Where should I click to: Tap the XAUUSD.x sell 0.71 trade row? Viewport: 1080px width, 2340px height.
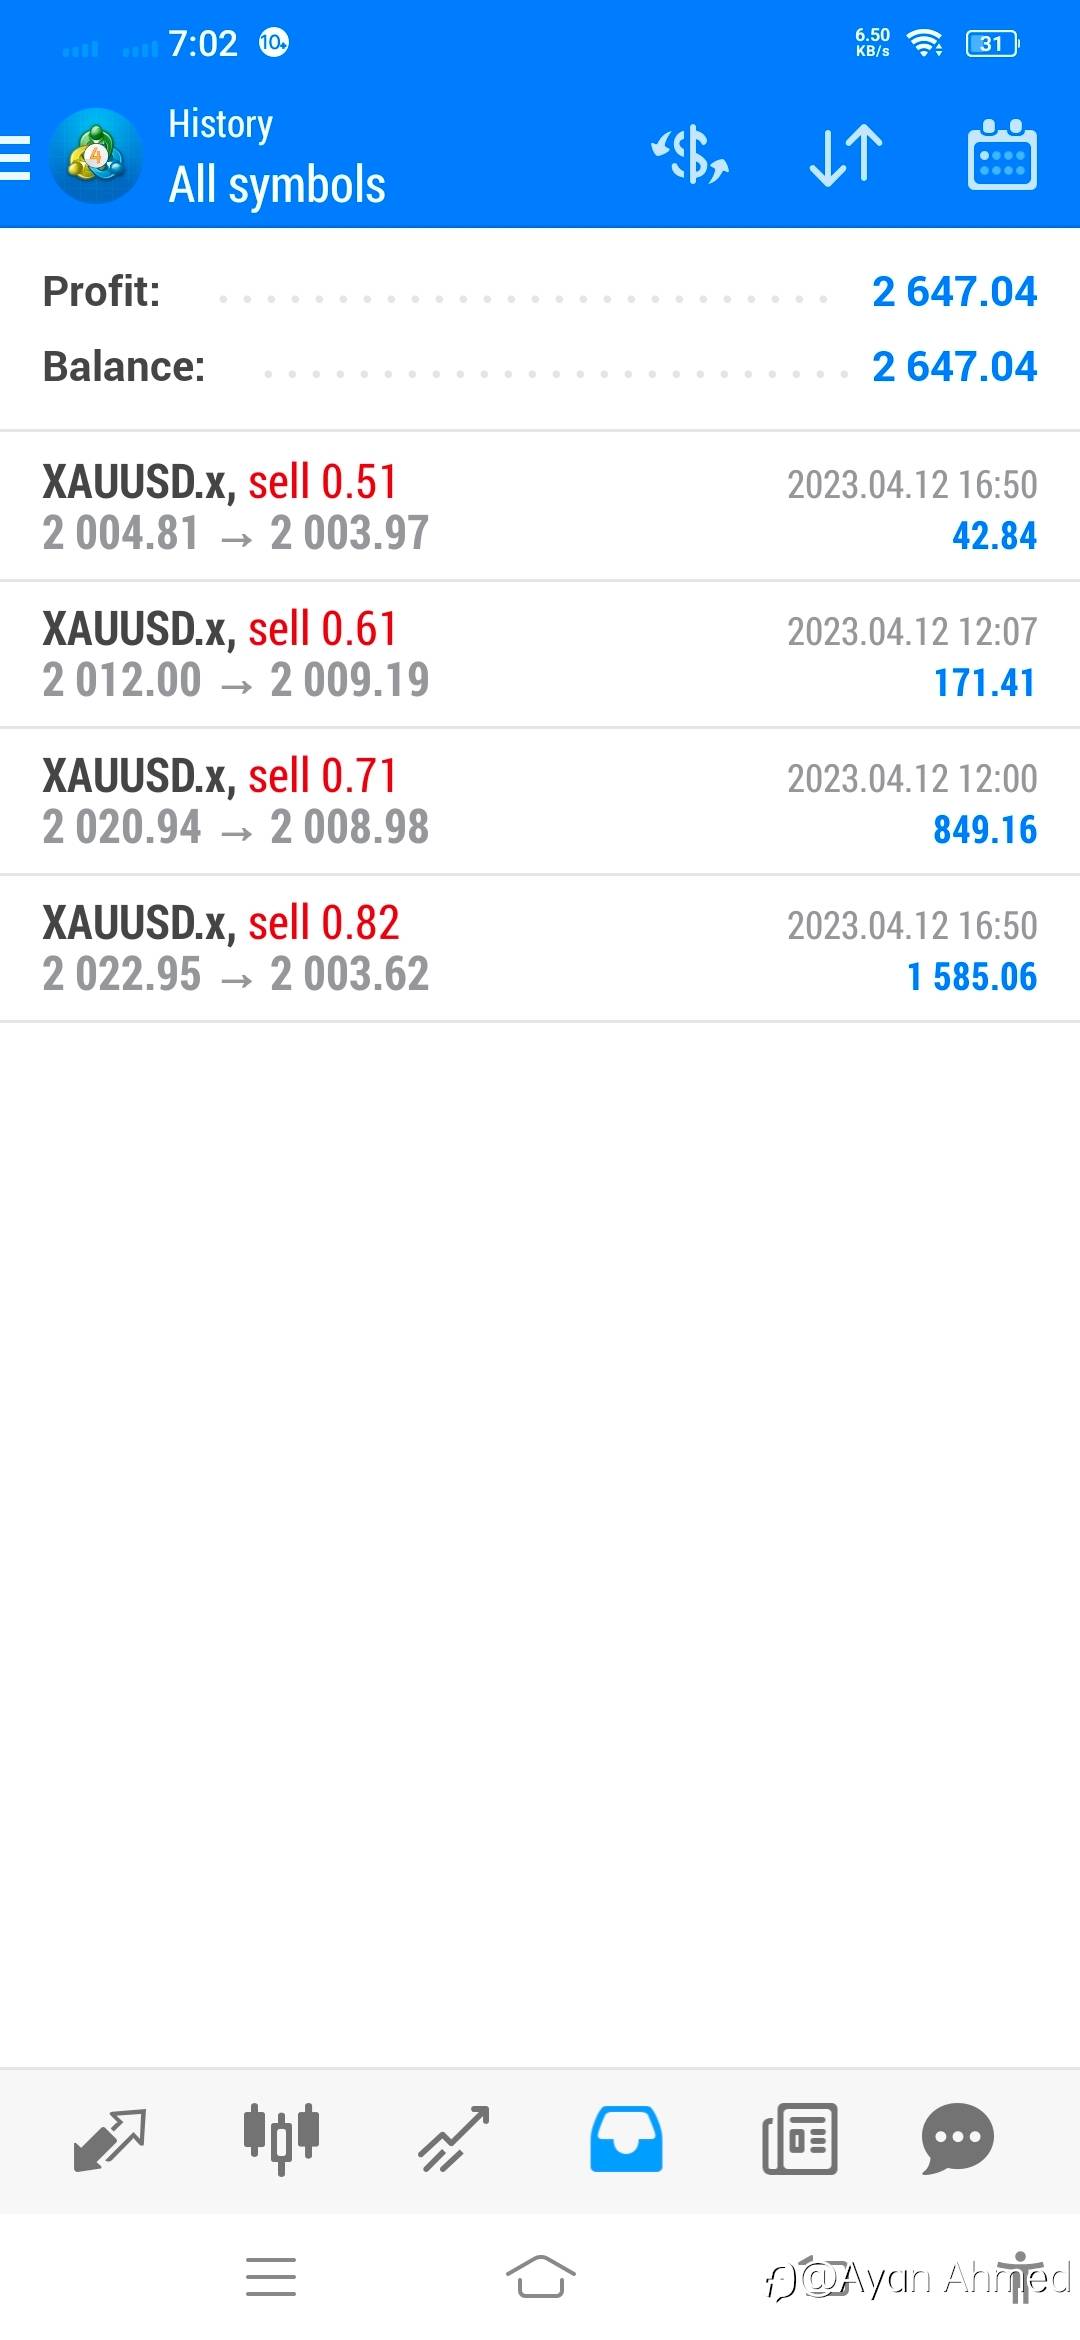click(540, 801)
